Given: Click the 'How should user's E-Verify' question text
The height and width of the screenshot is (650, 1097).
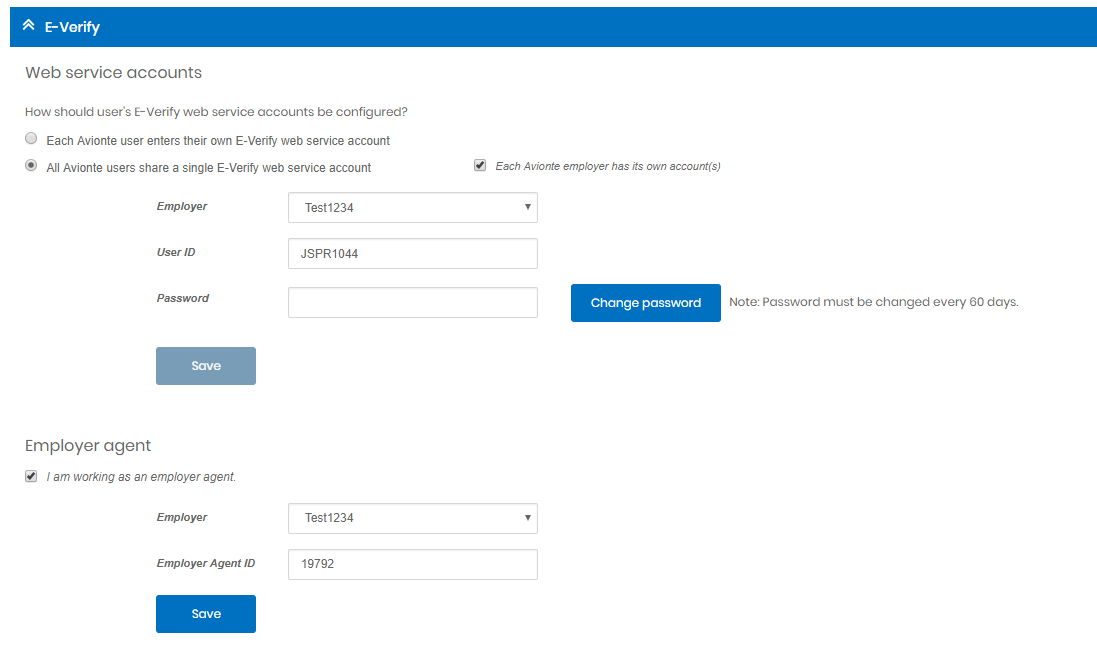Looking at the screenshot, I should [216, 112].
